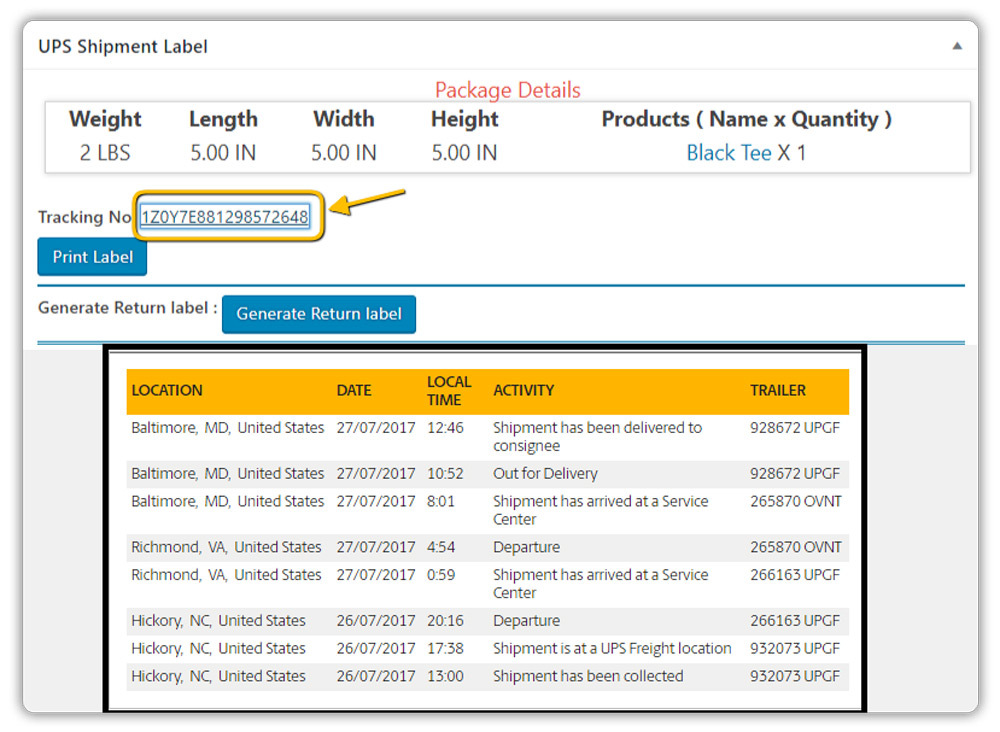Select the Length value under its header
This screenshot has width=1000, height=732.
click(223, 153)
